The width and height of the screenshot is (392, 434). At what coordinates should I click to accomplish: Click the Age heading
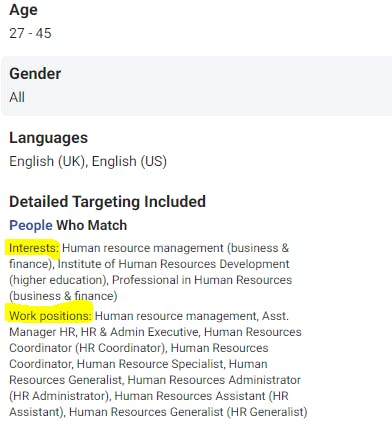(23, 11)
